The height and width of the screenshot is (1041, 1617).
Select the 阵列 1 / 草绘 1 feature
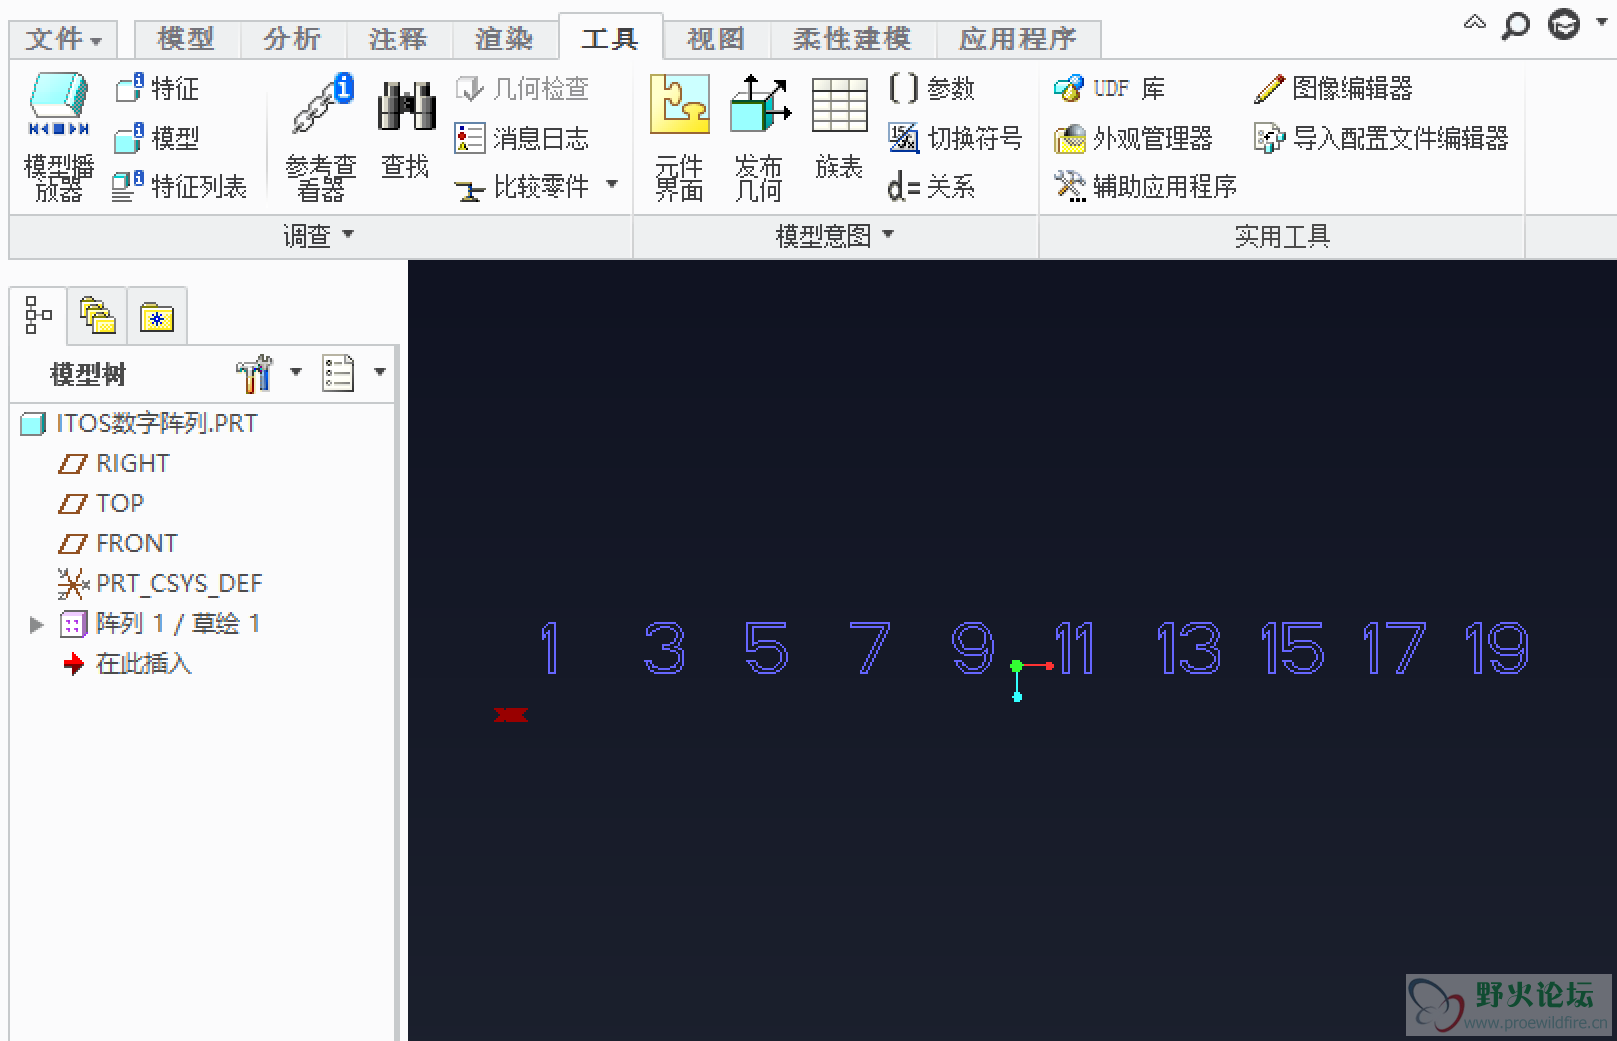(160, 624)
